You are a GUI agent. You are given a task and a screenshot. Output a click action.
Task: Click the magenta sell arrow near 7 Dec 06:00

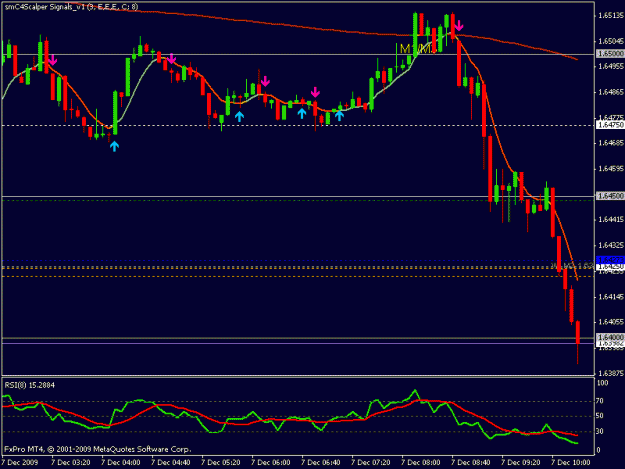pos(265,81)
